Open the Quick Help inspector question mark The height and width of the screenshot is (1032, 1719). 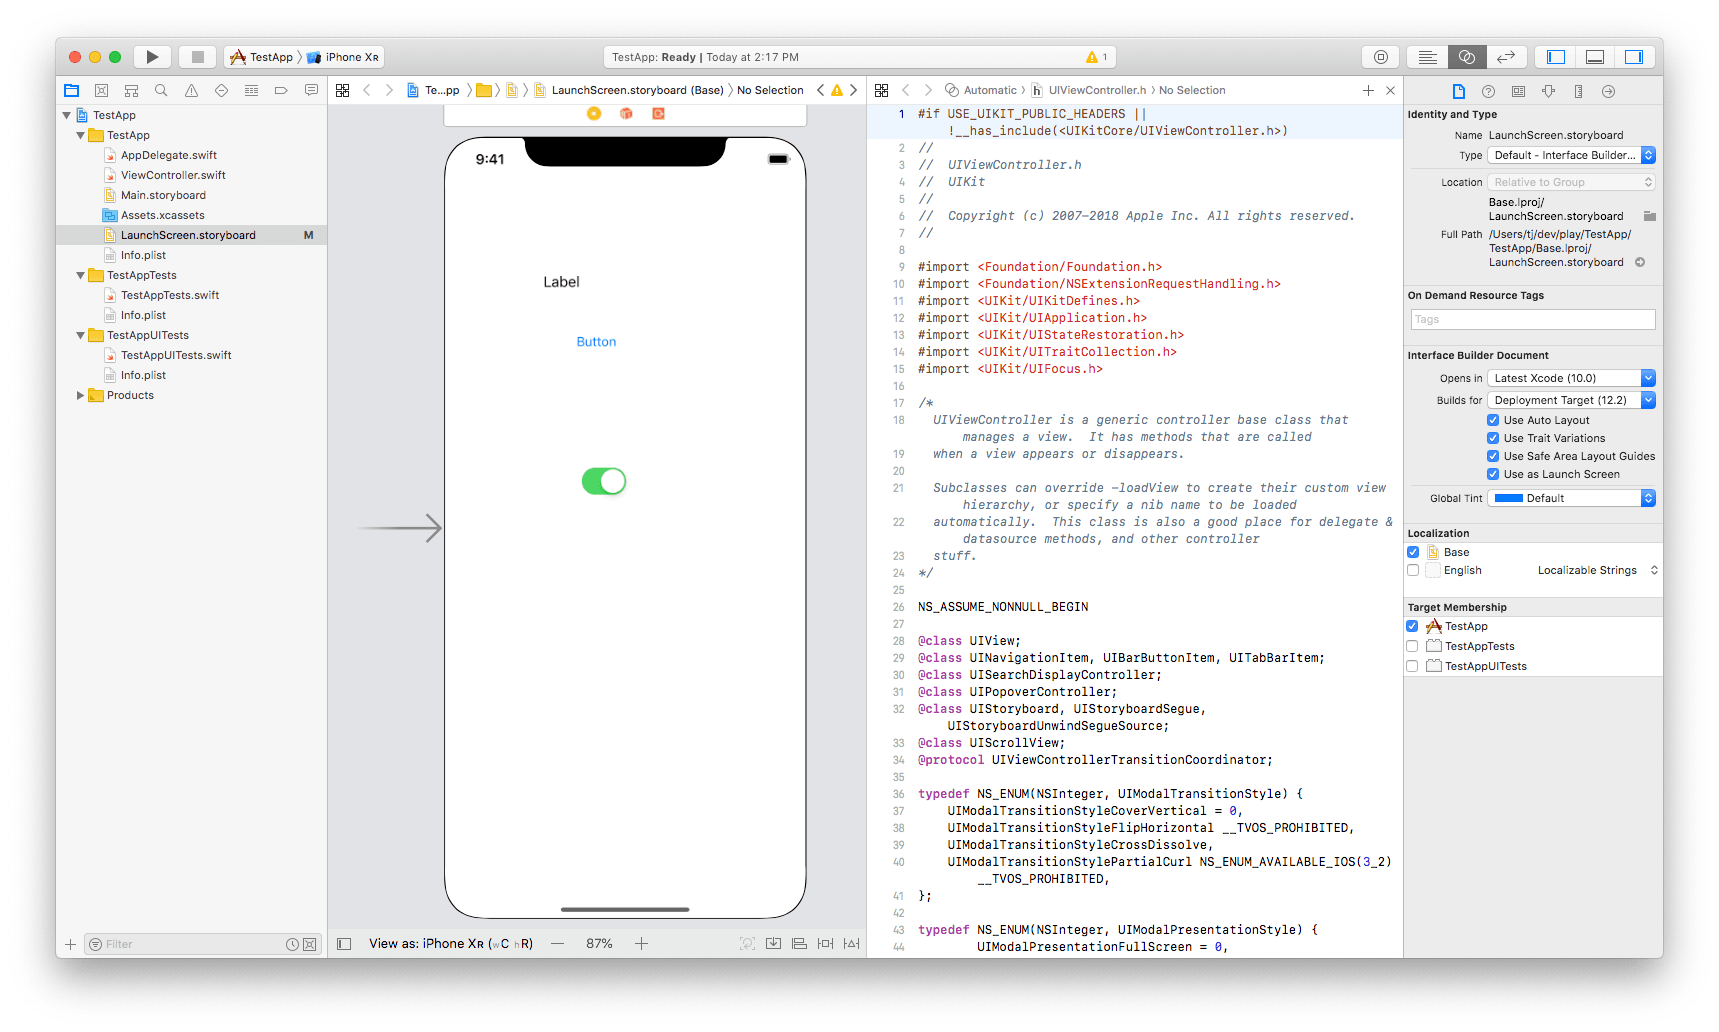[1488, 91]
